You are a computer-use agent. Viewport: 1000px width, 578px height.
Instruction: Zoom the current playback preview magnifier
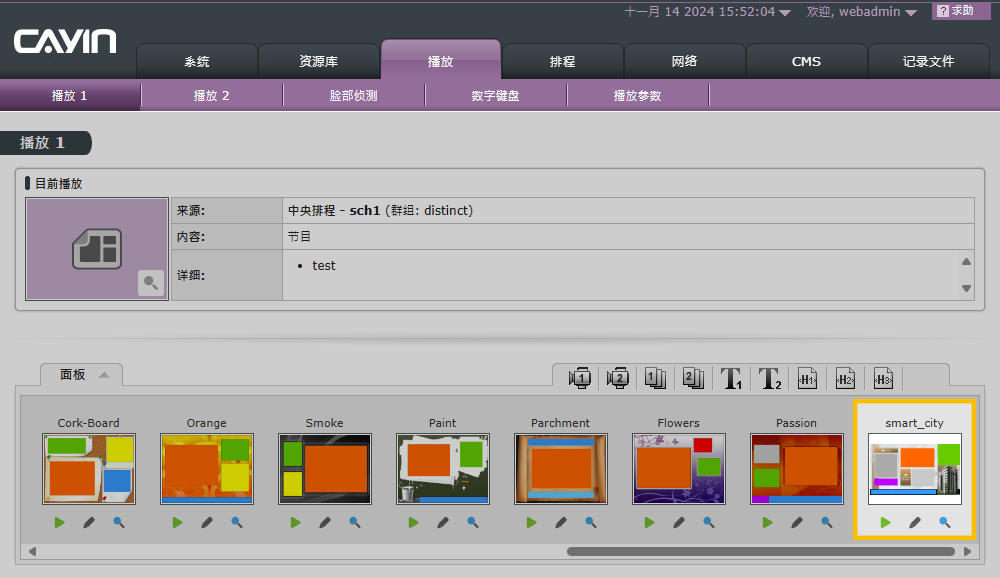coord(151,283)
